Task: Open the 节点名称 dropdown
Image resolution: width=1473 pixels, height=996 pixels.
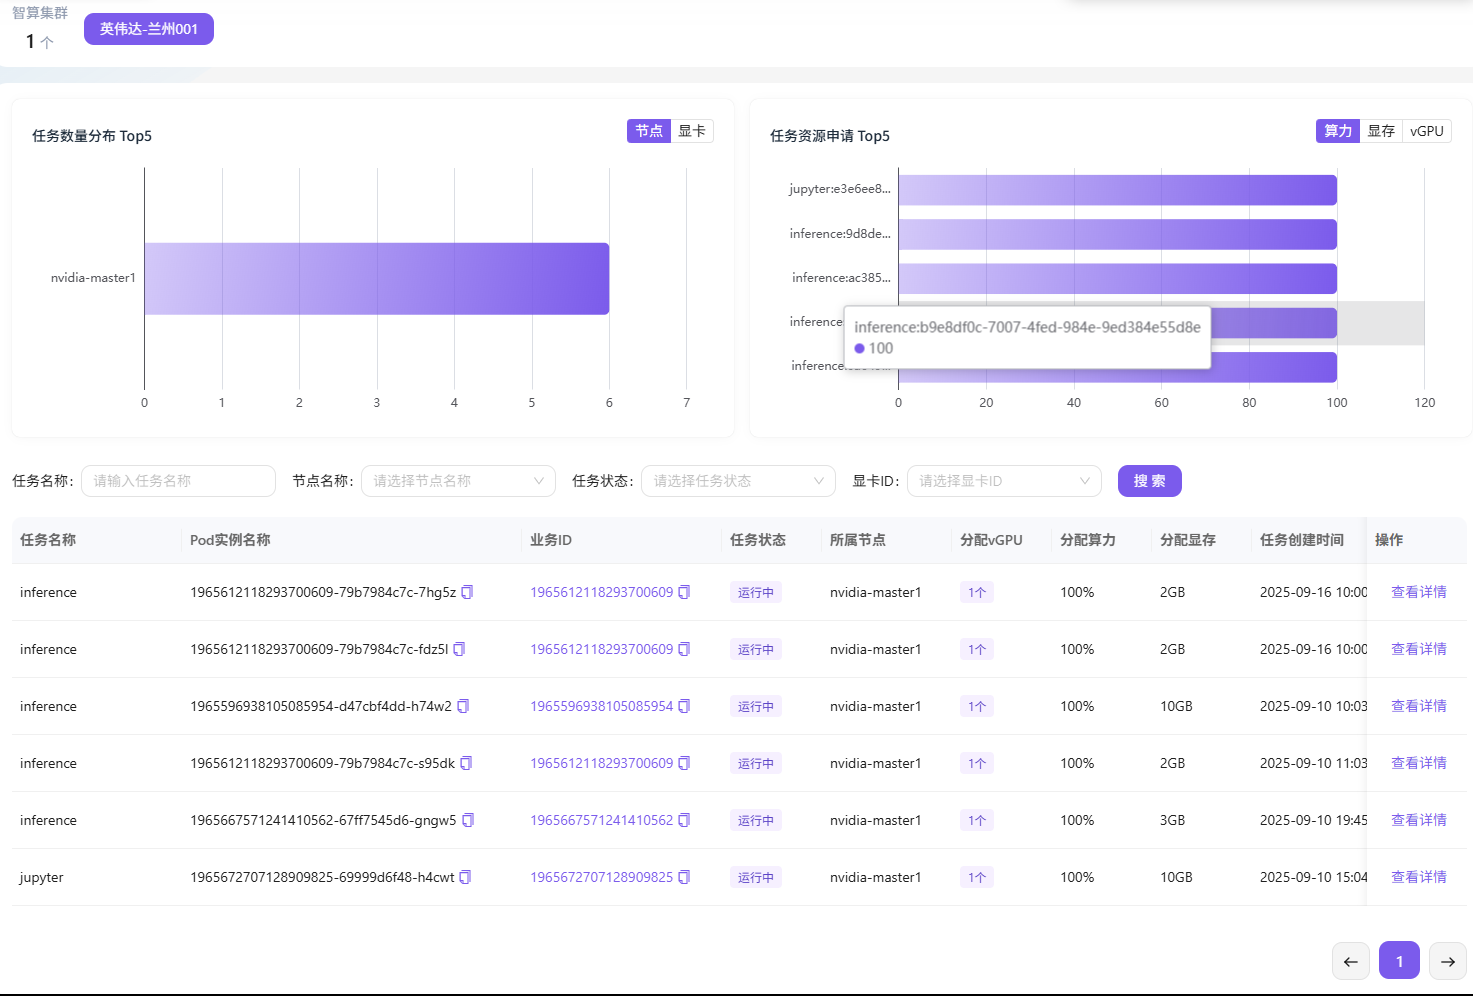Action: click(458, 481)
